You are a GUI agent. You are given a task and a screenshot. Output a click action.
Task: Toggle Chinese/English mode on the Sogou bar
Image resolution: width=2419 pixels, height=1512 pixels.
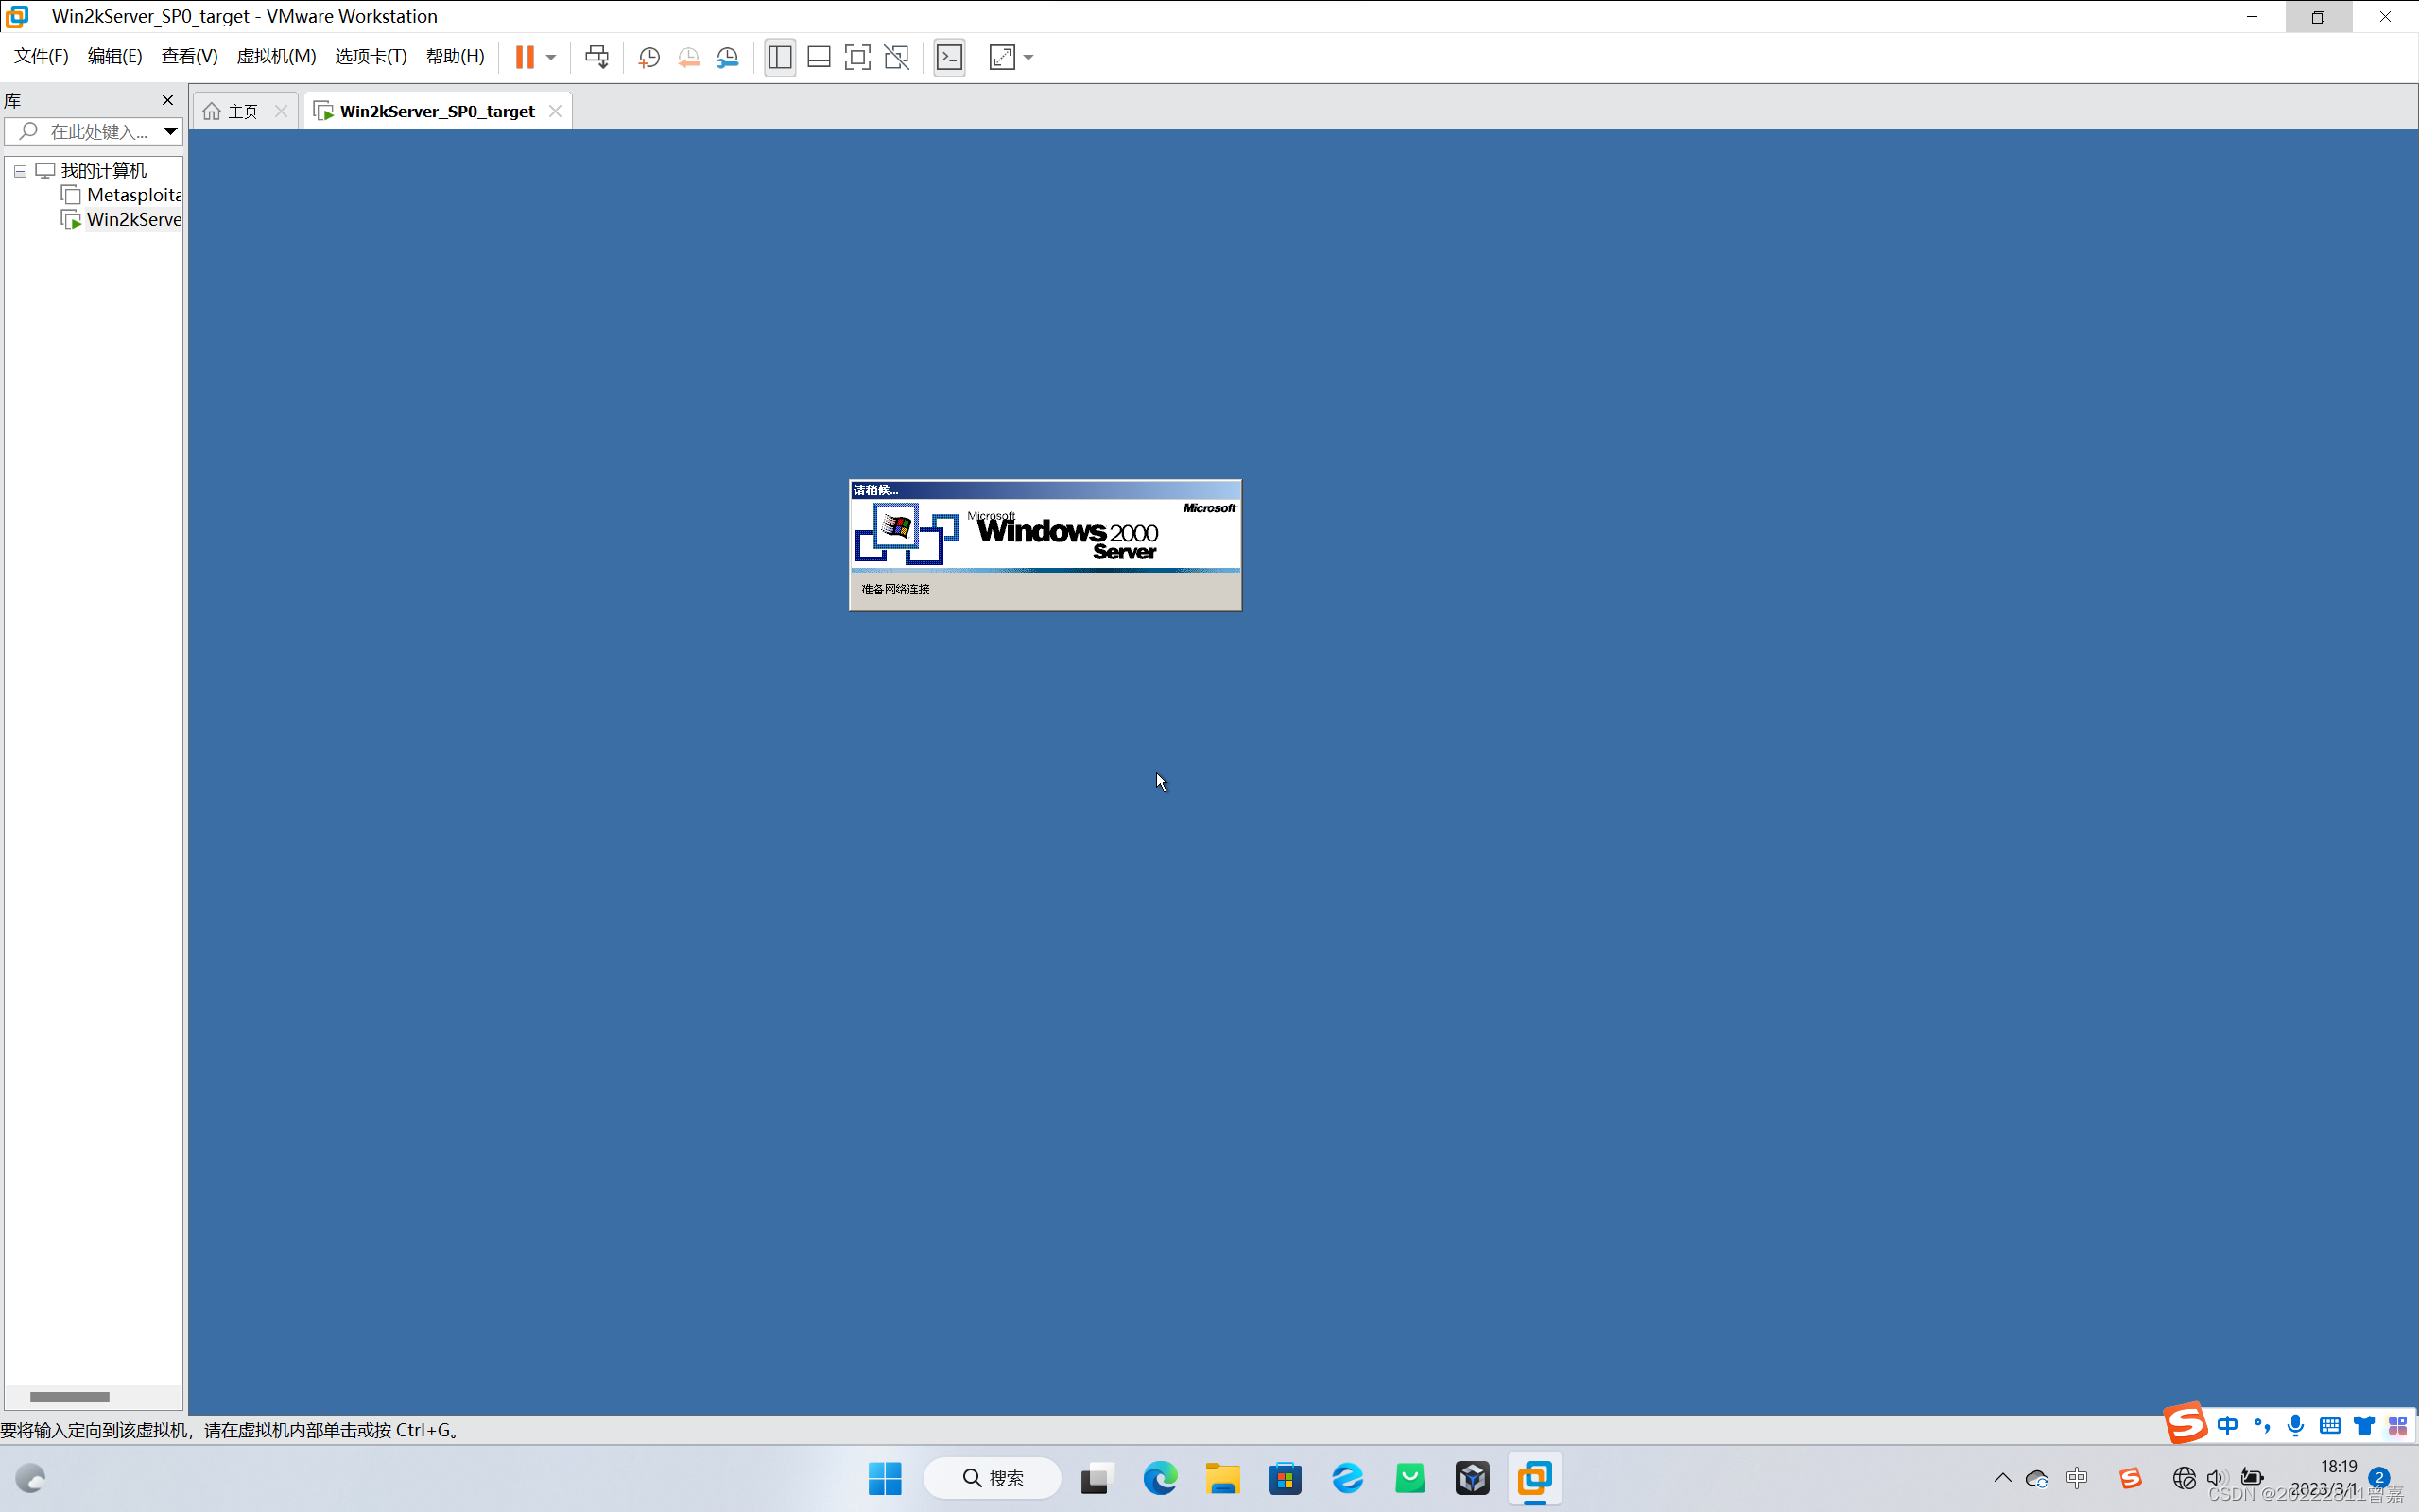click(2227, 1426)
